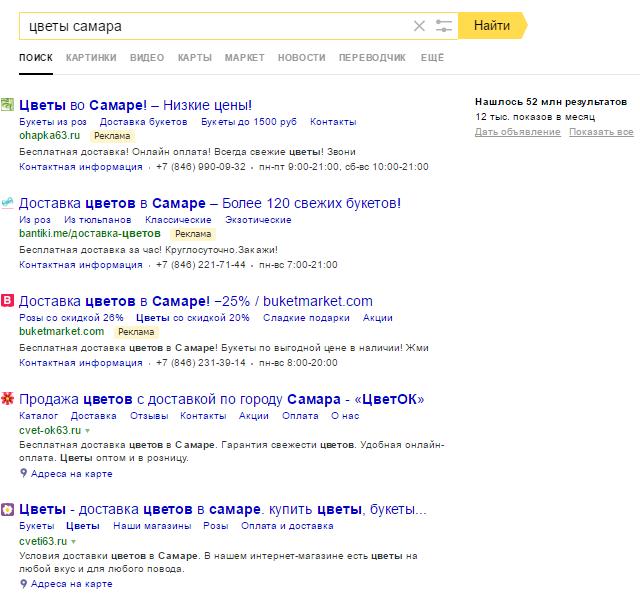The height and width of the screenshot is (604, 640).
Task: Open 'Экзотические' sitelink
Action: coord(258,220)
